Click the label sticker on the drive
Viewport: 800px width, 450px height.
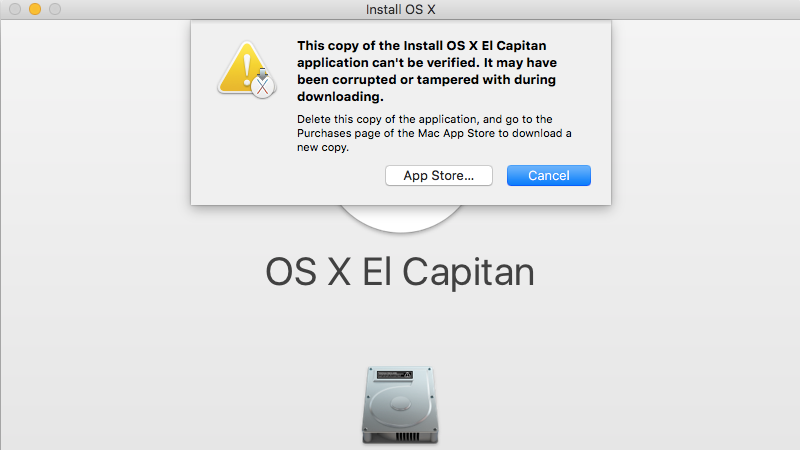394,375
